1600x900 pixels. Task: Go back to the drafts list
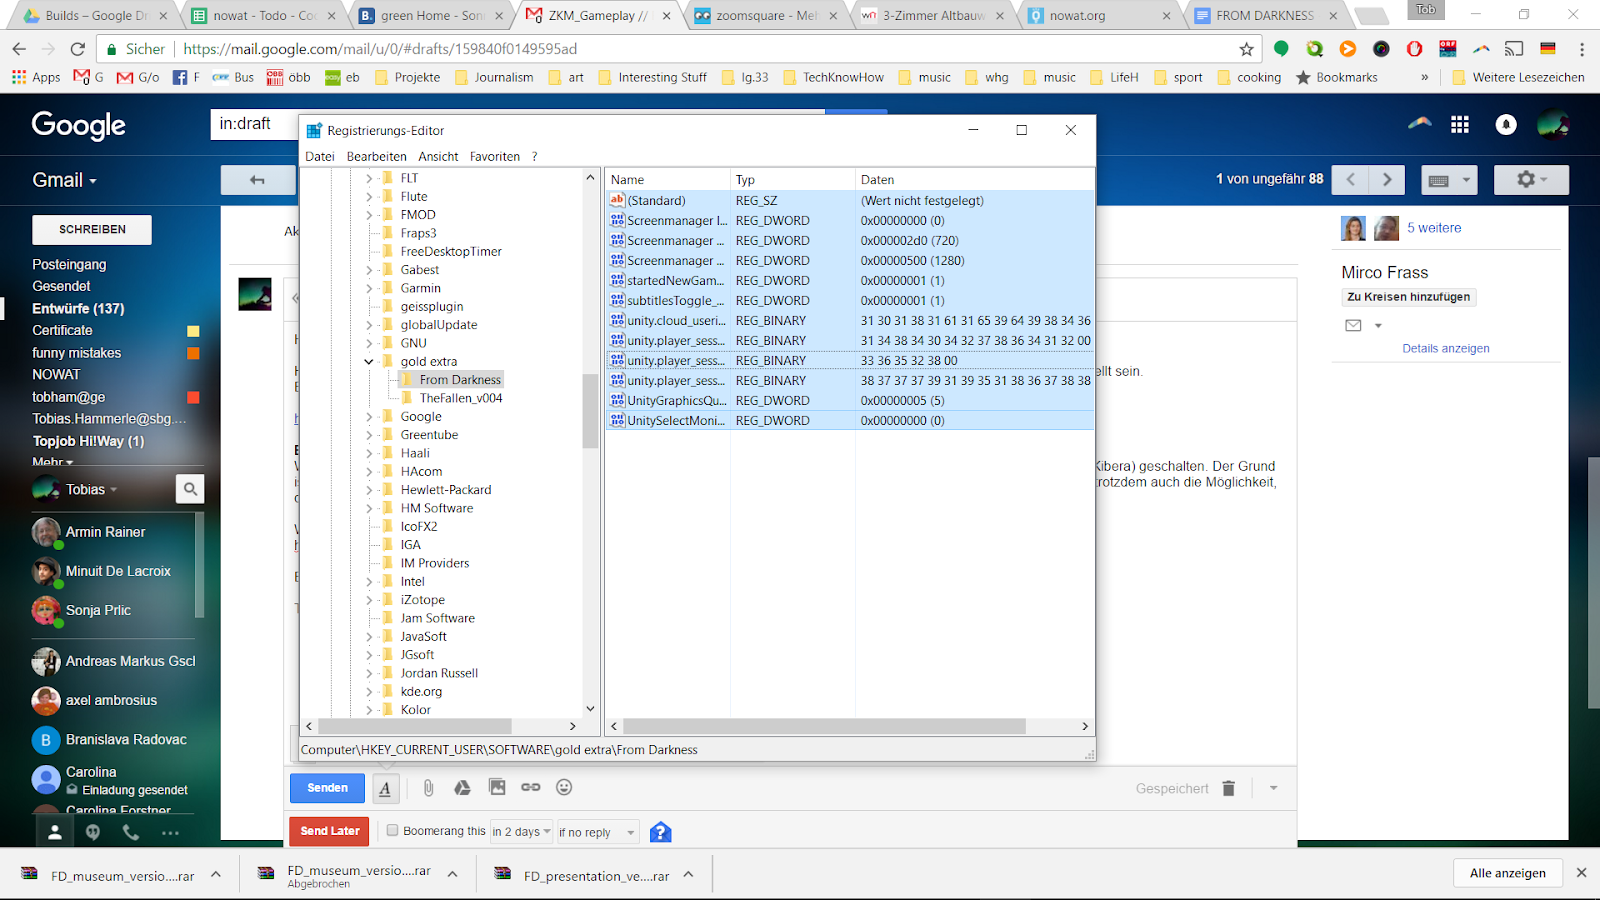pyautogui.click(x=257, y=180)
